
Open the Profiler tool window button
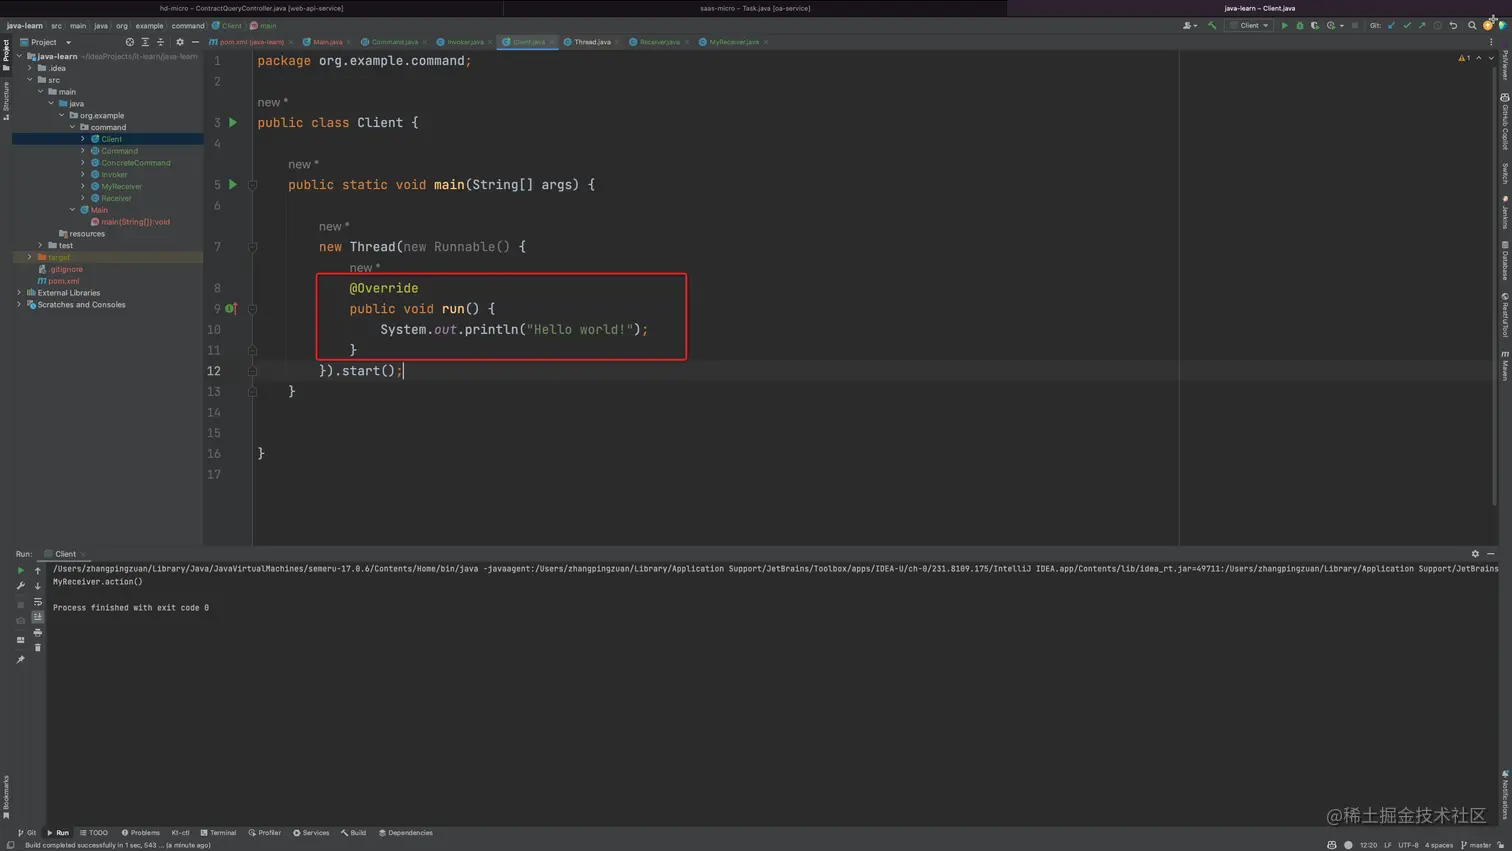265,833
